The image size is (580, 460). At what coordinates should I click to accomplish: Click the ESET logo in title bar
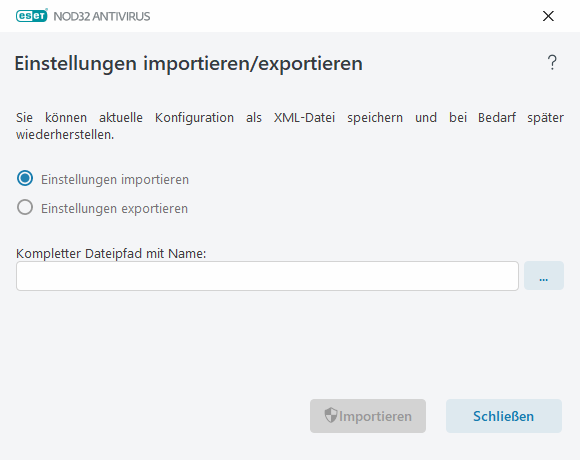point(32,16)
